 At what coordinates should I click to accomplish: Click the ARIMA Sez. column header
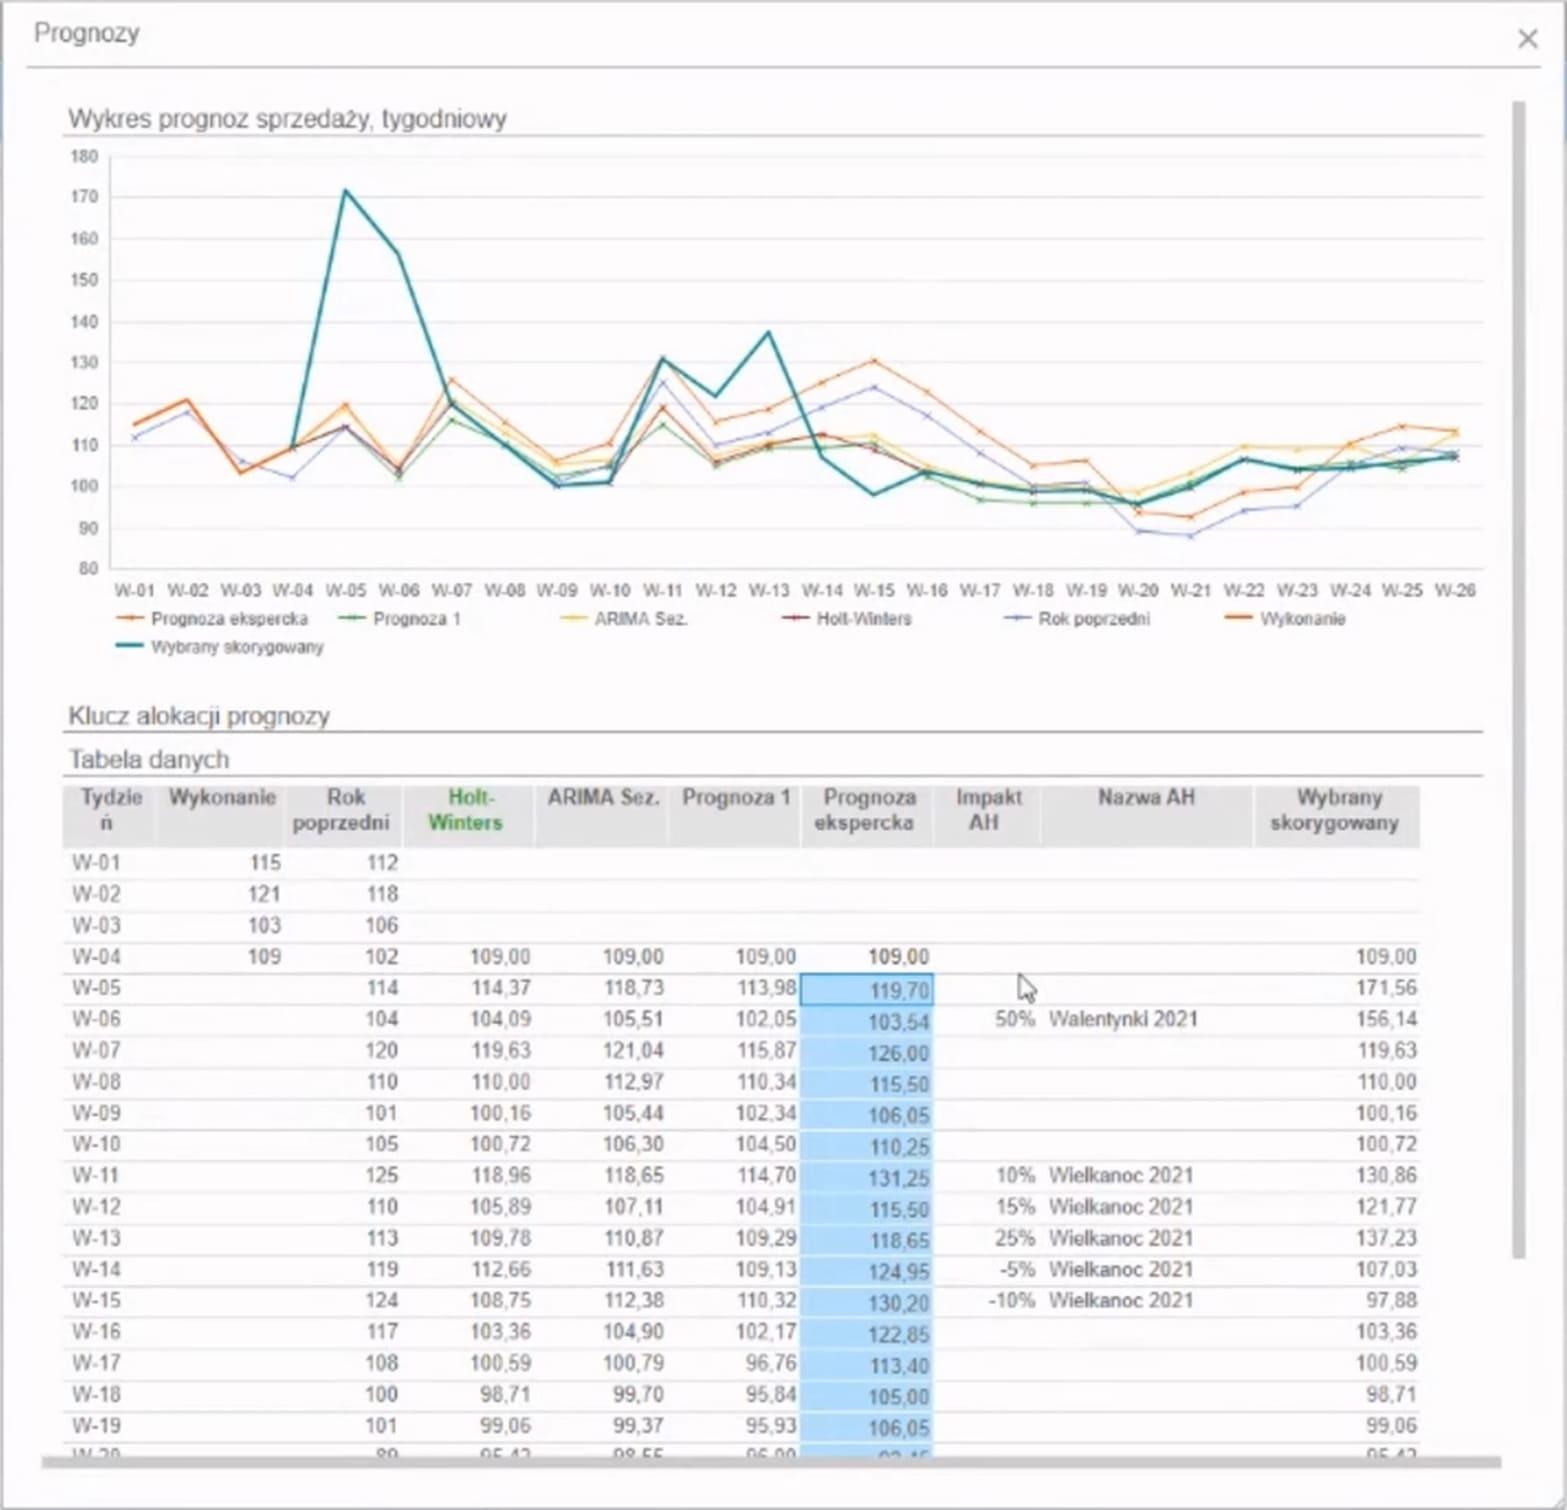point(602,798)
